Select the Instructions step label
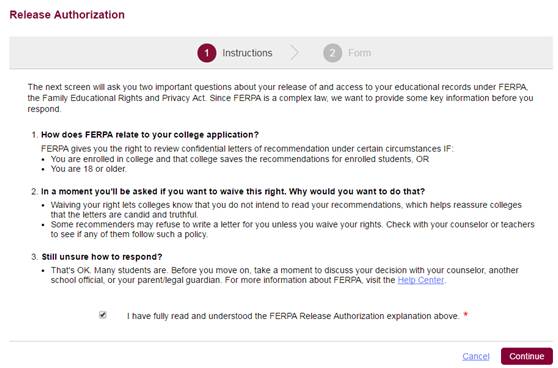Screen dimensions: 558x368 coord(247,53)
